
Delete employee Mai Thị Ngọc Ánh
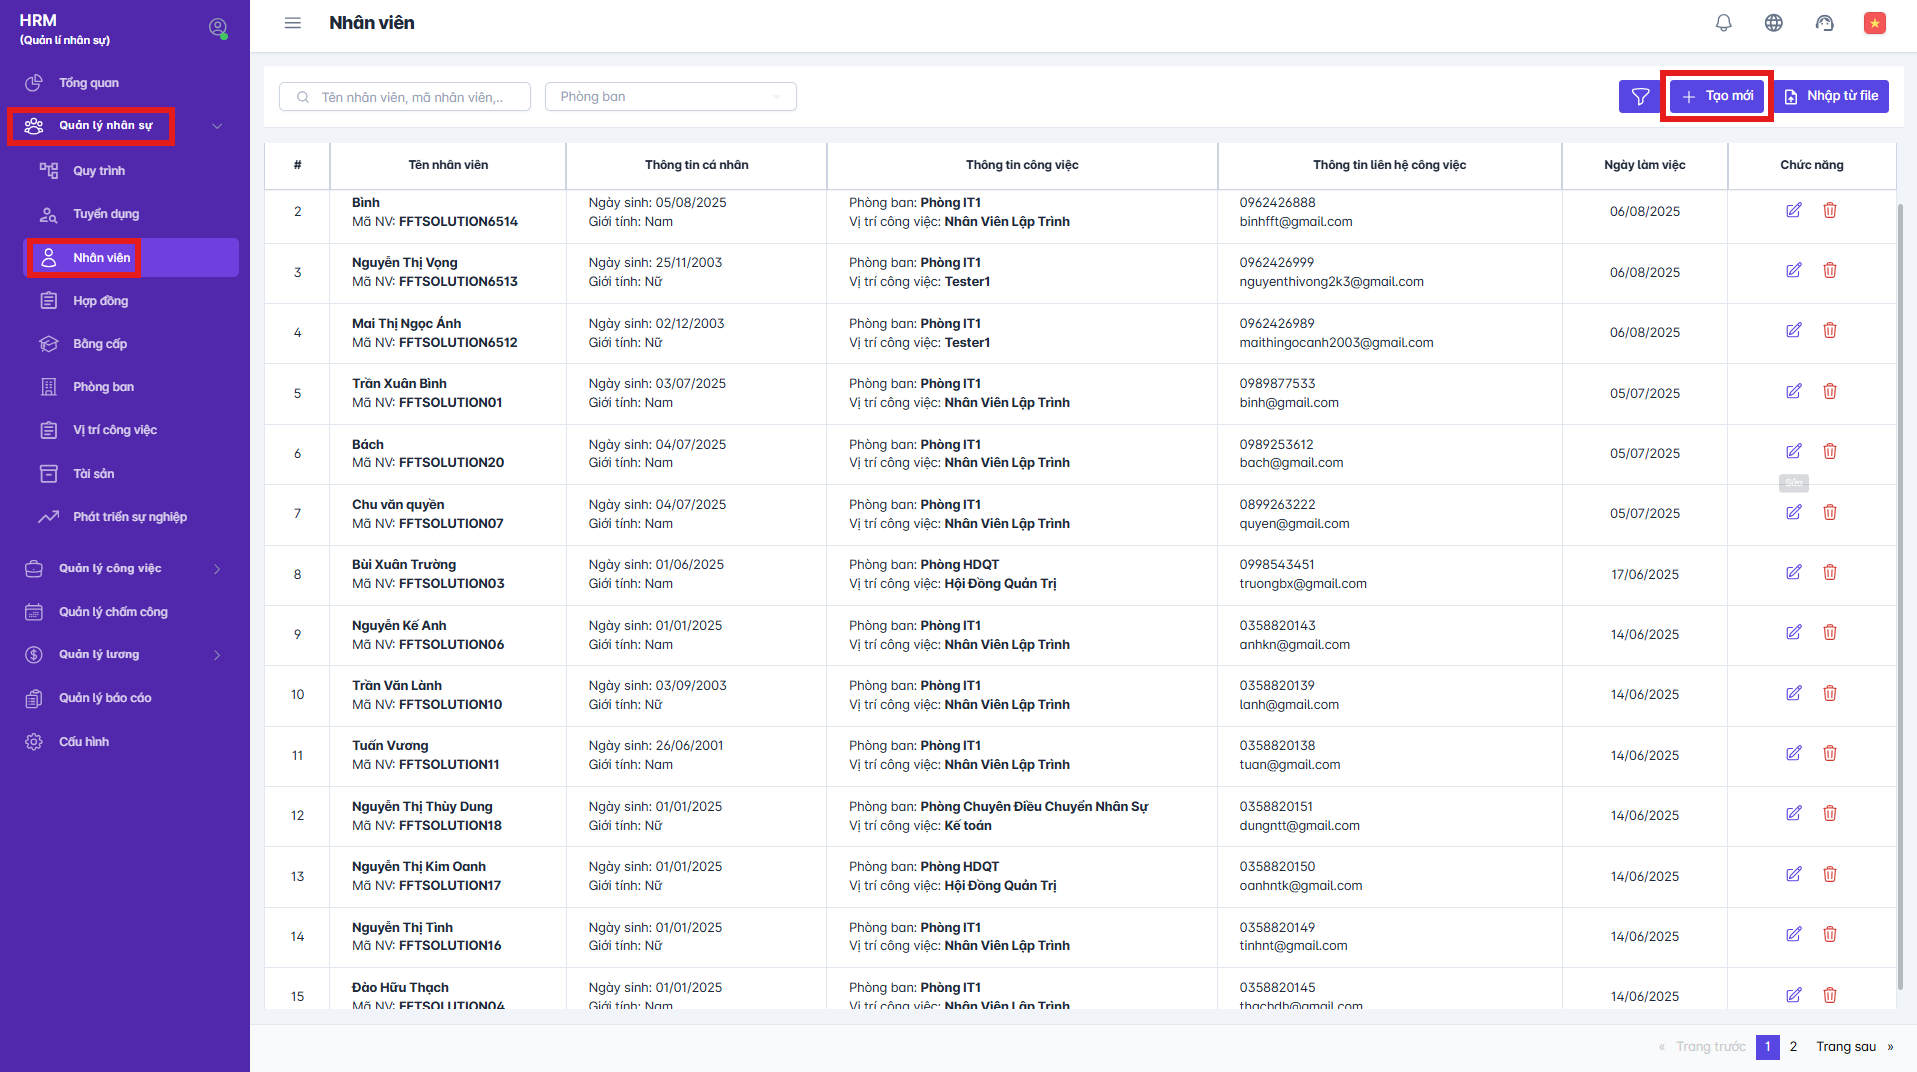pos(1829,331)
